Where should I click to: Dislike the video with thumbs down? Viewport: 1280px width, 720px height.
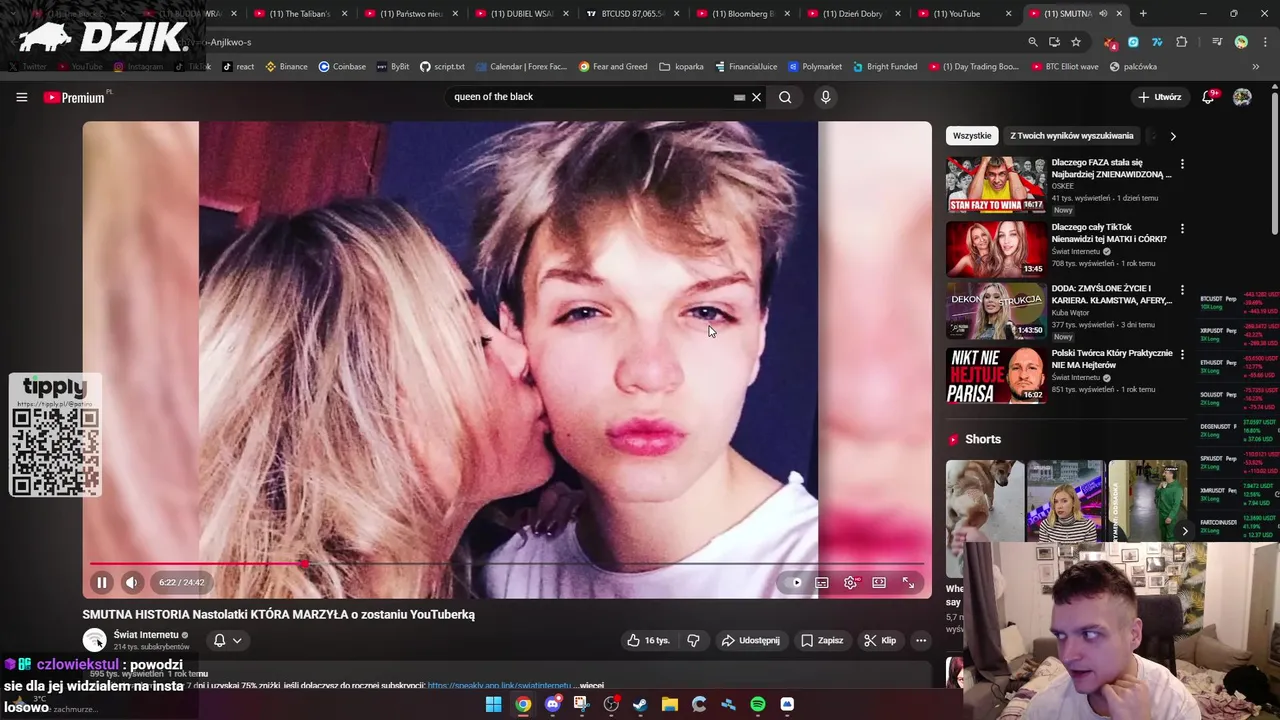pos(693,640)
